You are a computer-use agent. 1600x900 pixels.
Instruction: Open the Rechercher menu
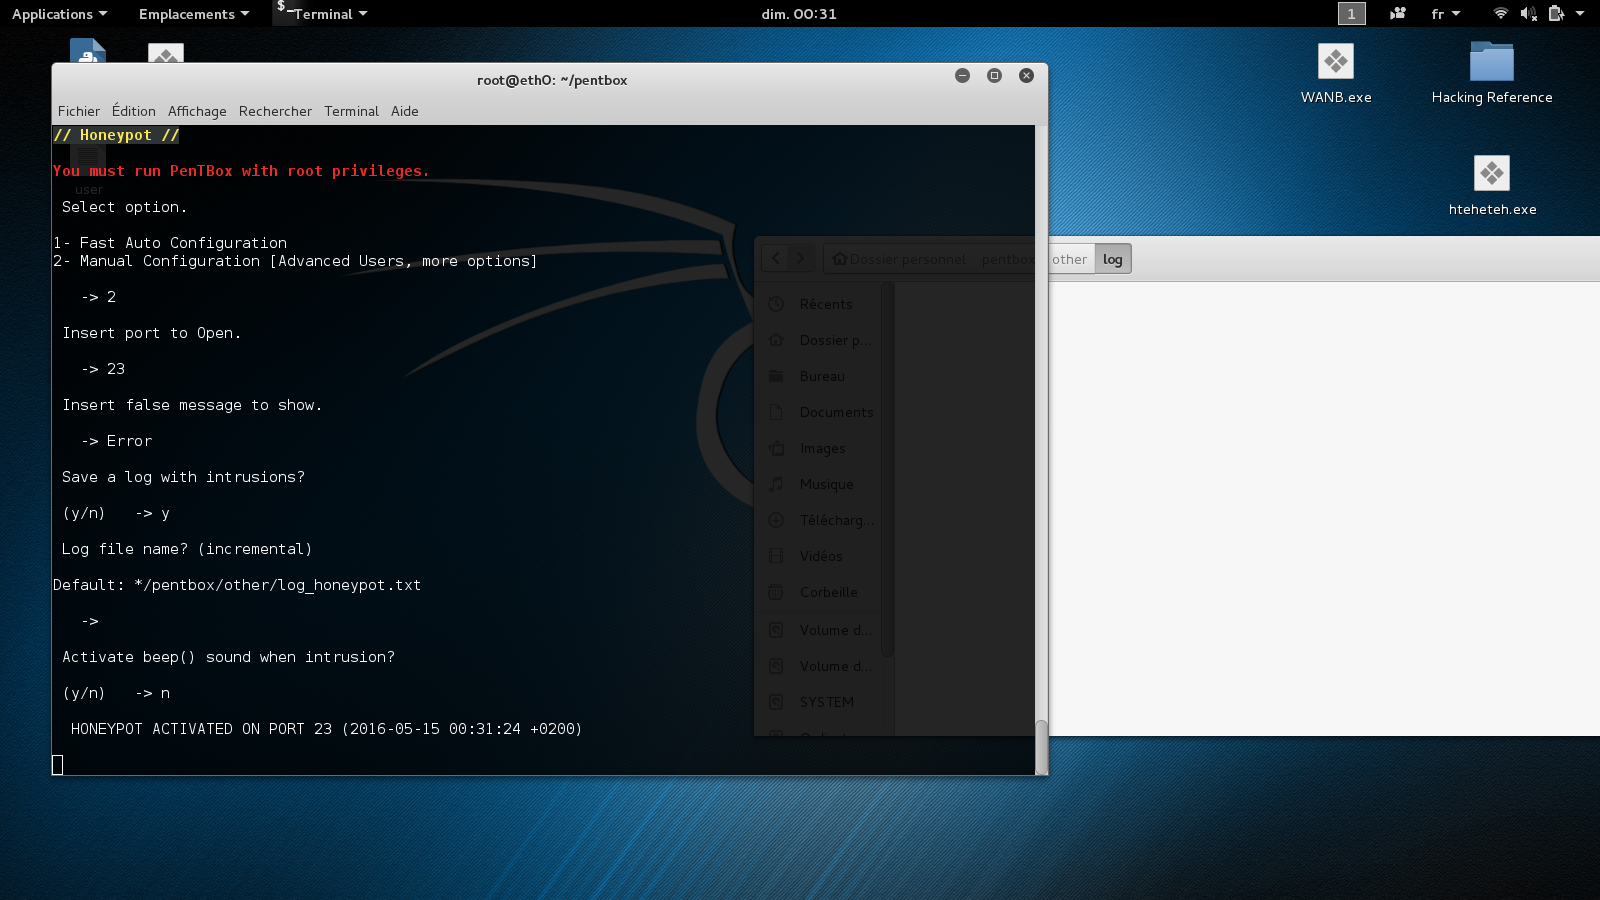click(x=275, y=111)
